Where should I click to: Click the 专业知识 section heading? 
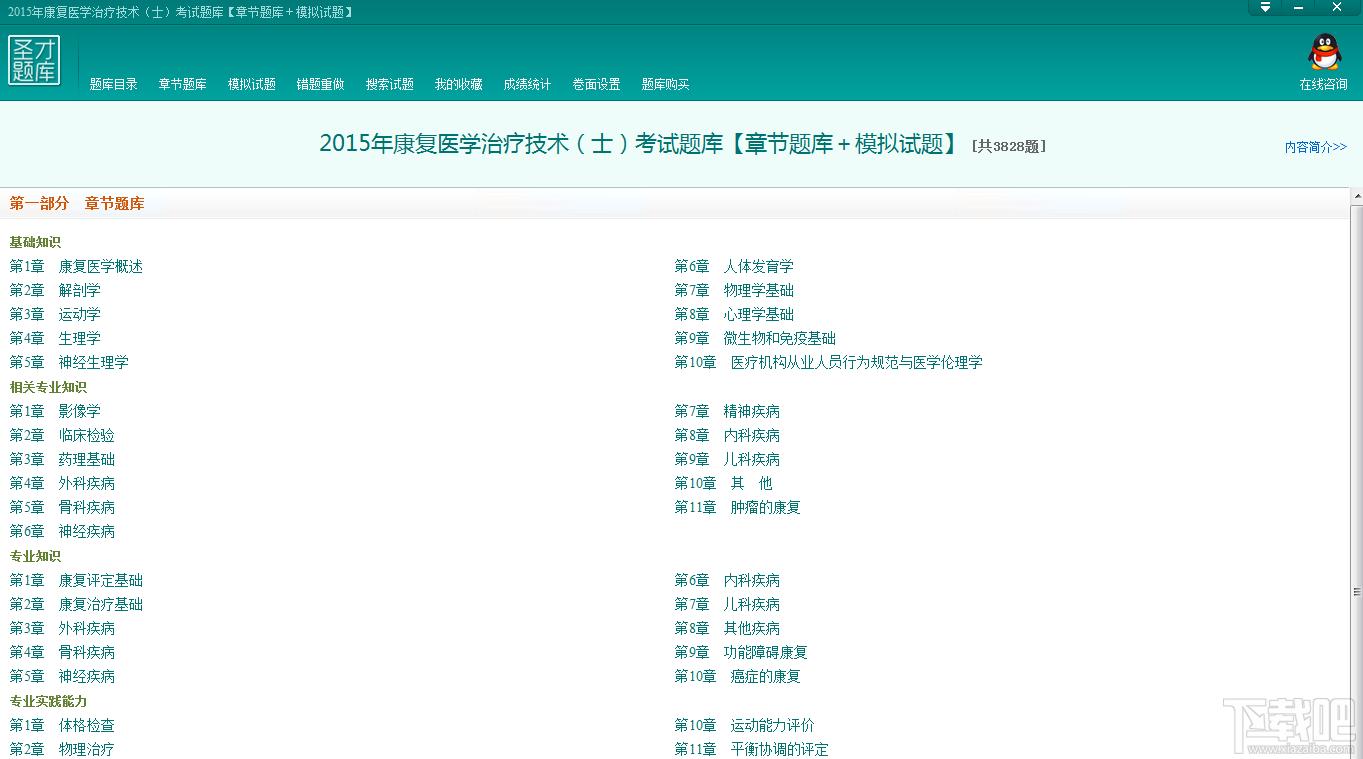tap(35, 556)
